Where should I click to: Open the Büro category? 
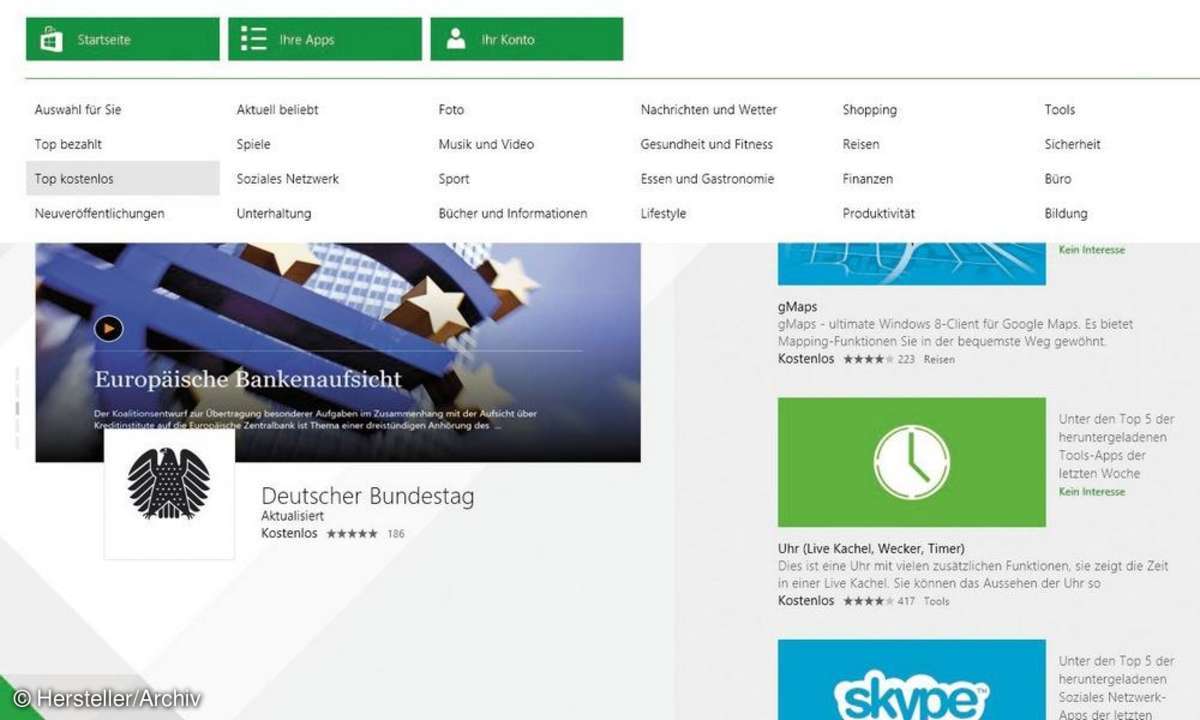click(x=1057, y=179)
